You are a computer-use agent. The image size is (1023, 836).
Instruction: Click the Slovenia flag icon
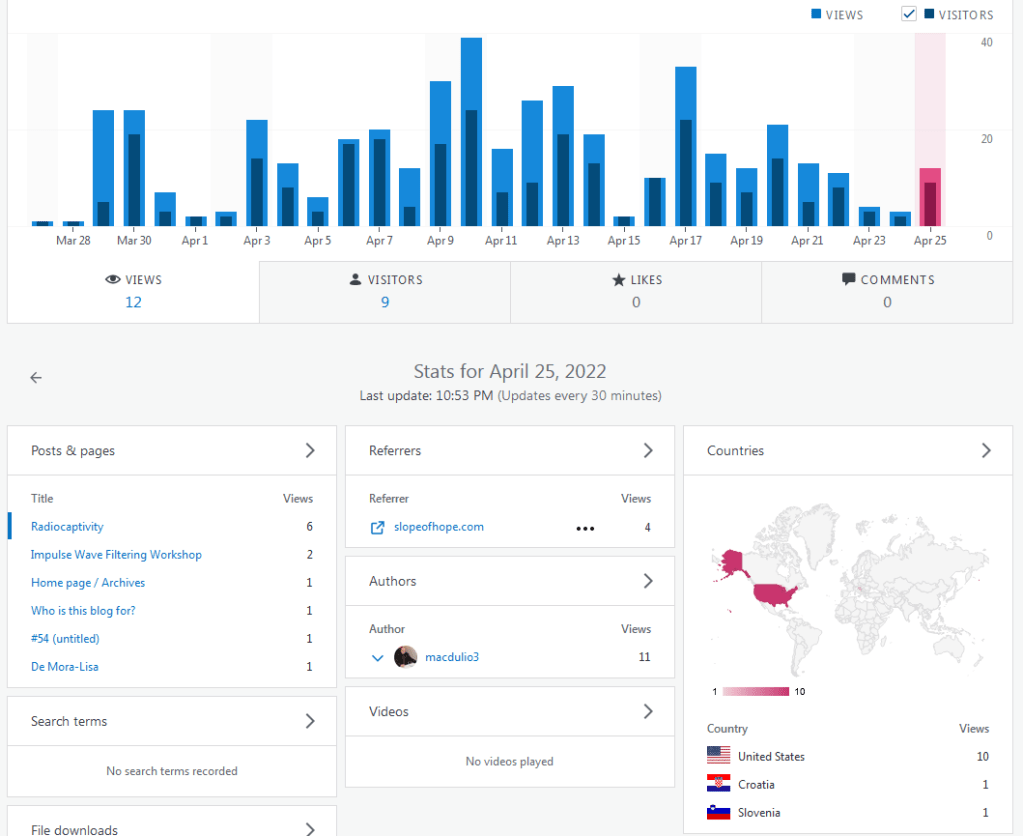[x=718, y=812]
